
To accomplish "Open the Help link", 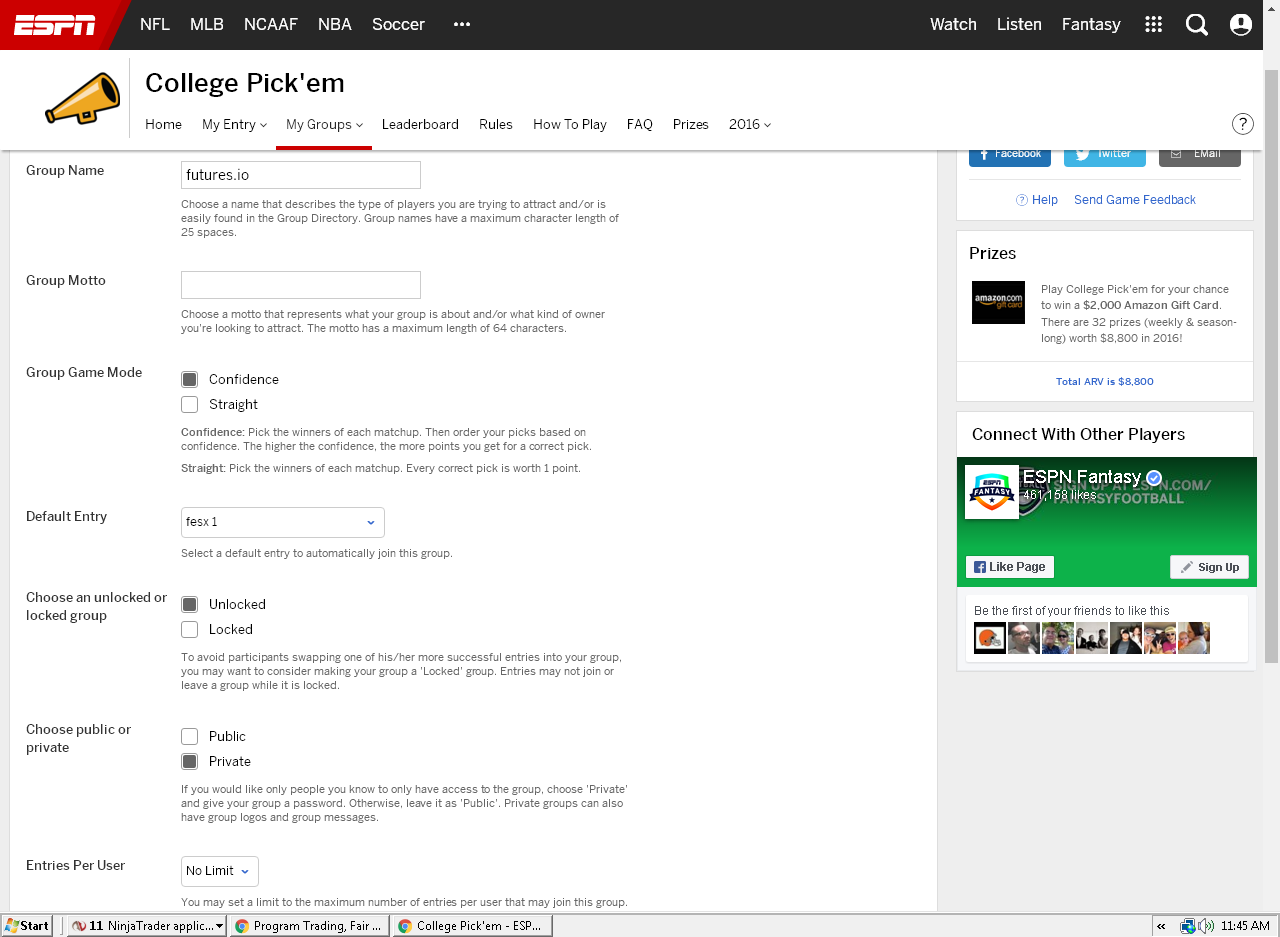I will [1037, 200].
